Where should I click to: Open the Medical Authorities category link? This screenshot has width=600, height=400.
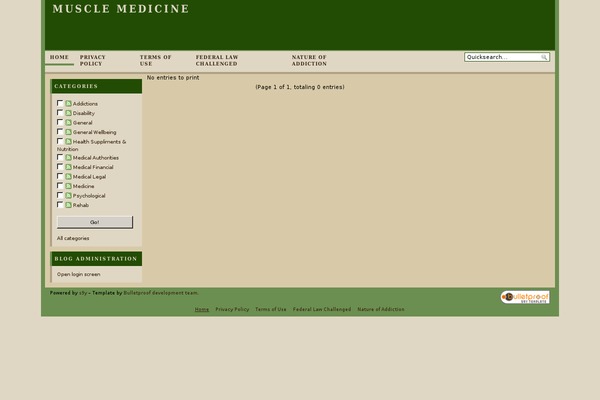coord(96,158)
